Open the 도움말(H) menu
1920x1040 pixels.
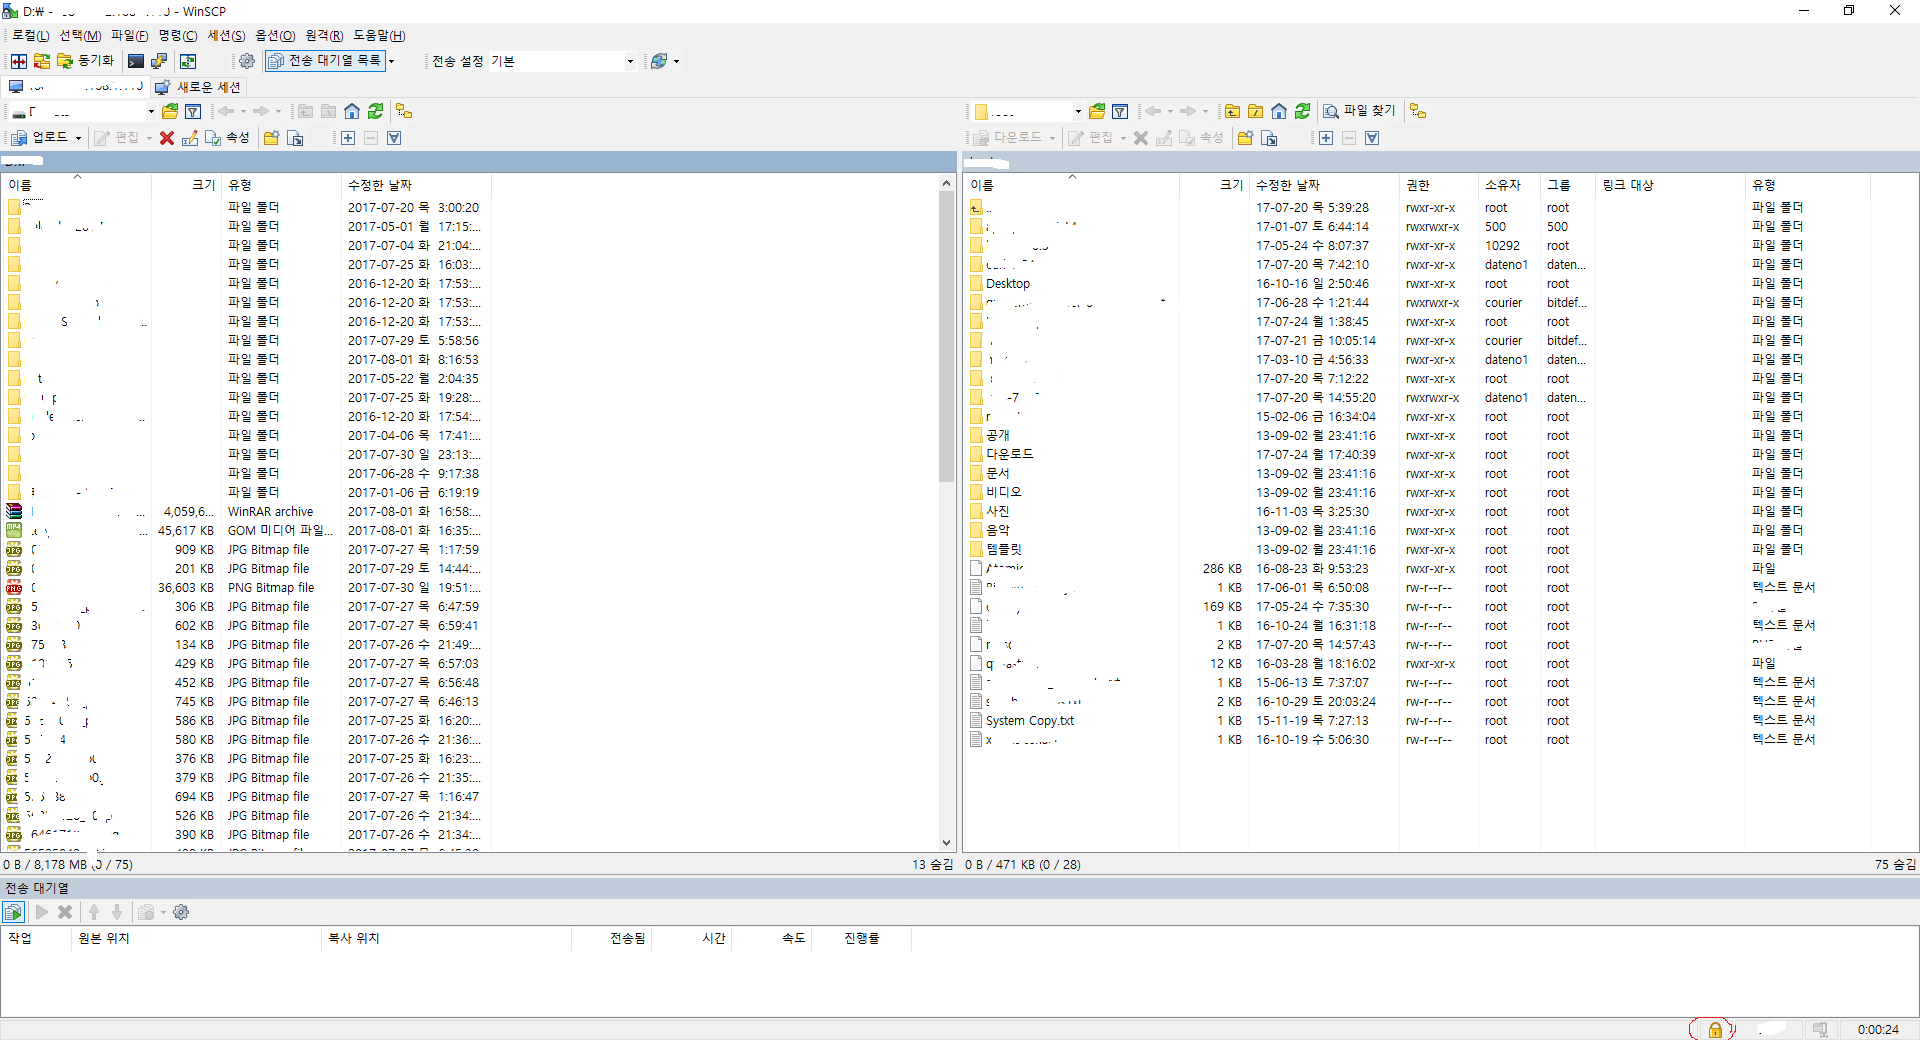coord(379,36)
